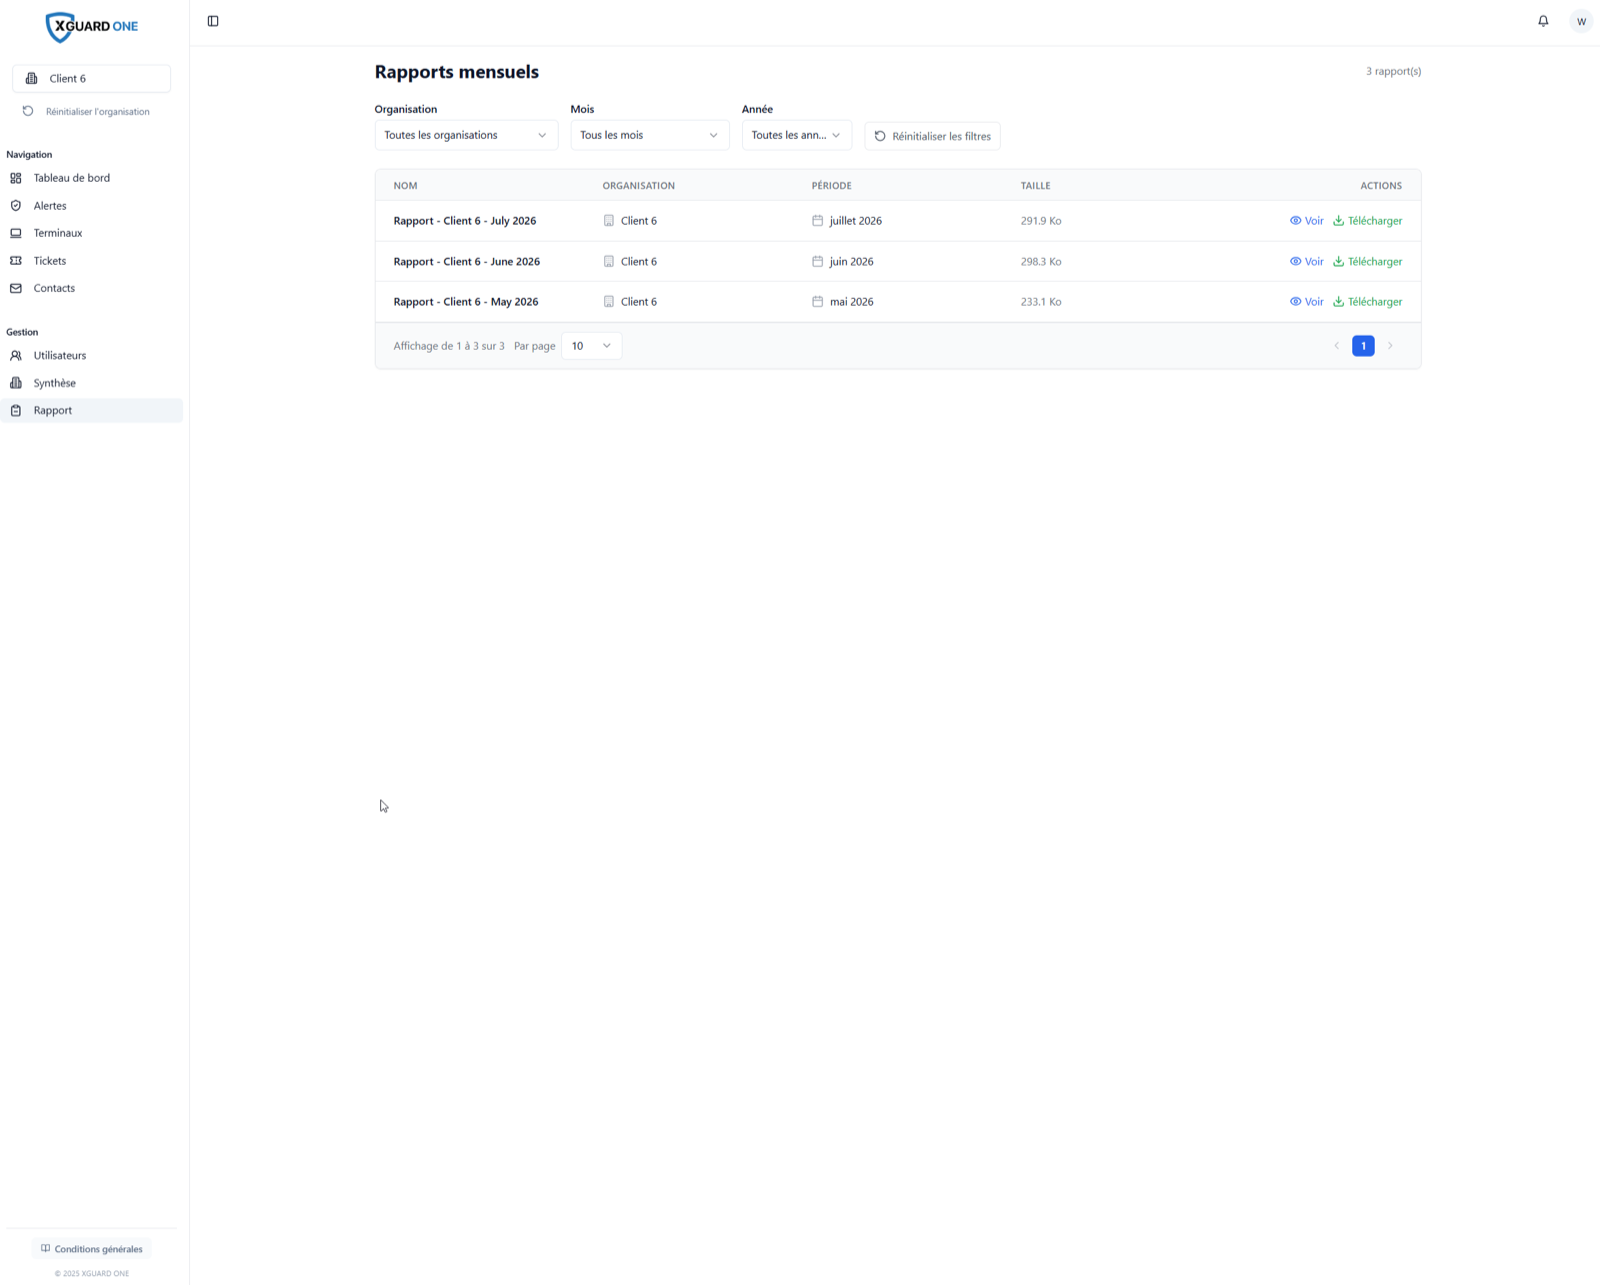Screen dimensions: 1600x1285
Task: Click Réinitialiser l'organisation
Action: click(x=87, y=112)
